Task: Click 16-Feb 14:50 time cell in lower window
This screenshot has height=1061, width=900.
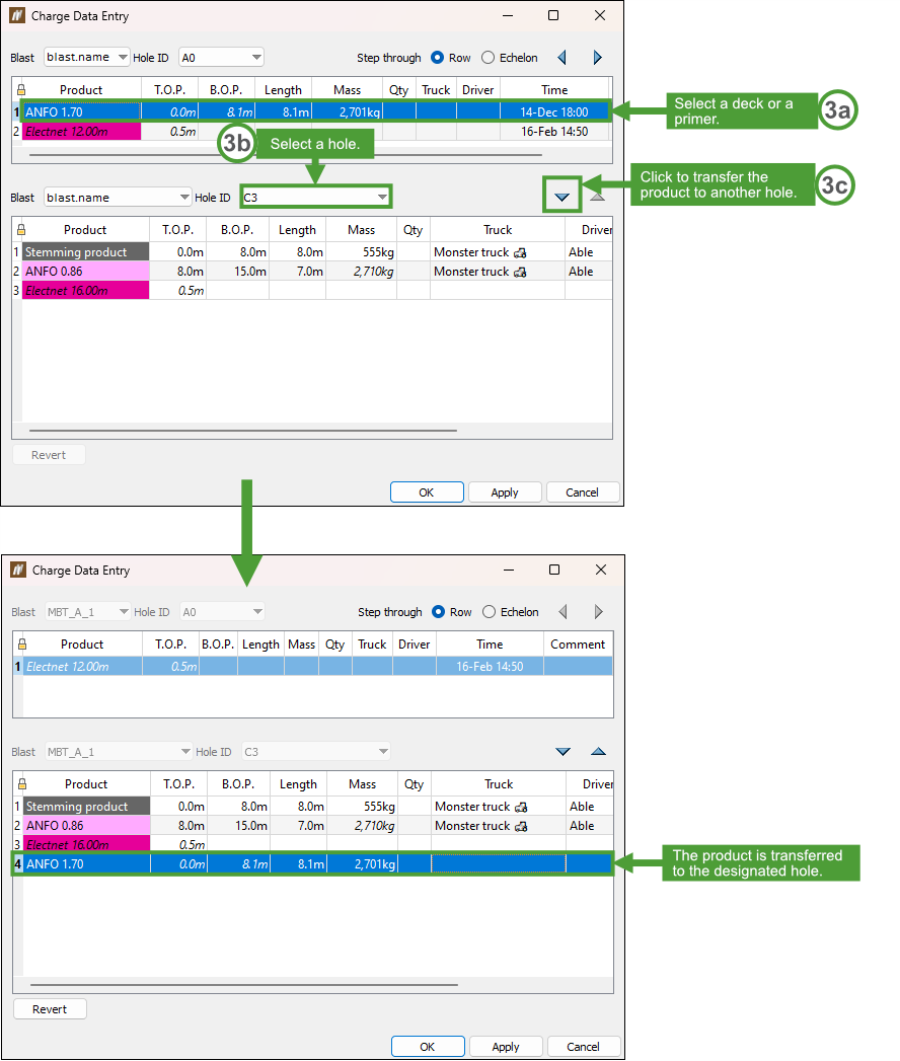Action: tap(489, 667)
